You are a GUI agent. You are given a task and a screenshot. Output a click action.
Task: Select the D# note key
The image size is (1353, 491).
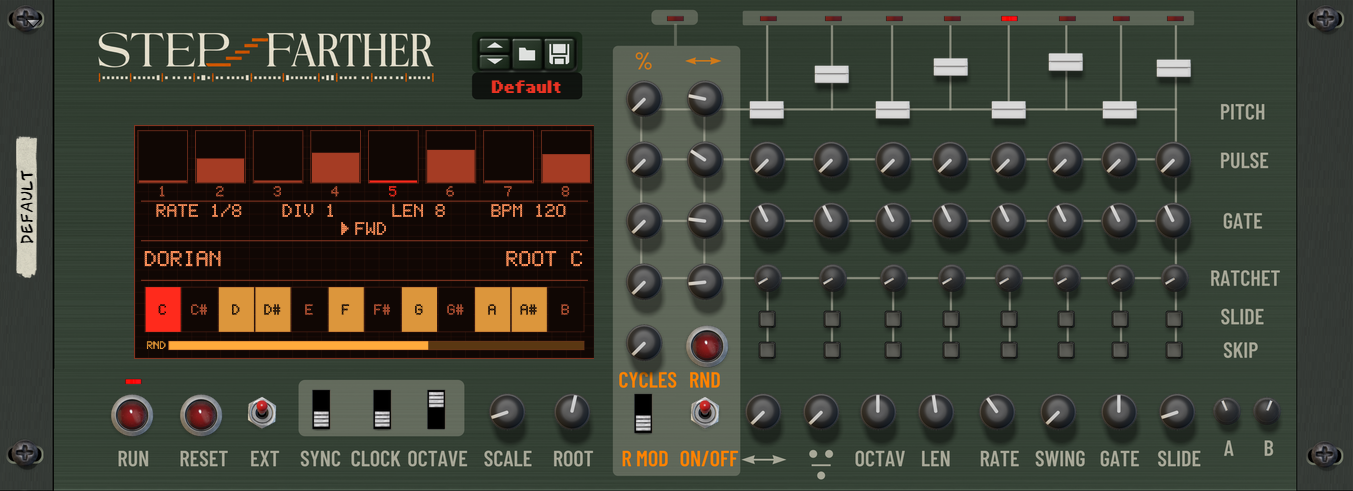pyautogui.click(x=272, y=309)
